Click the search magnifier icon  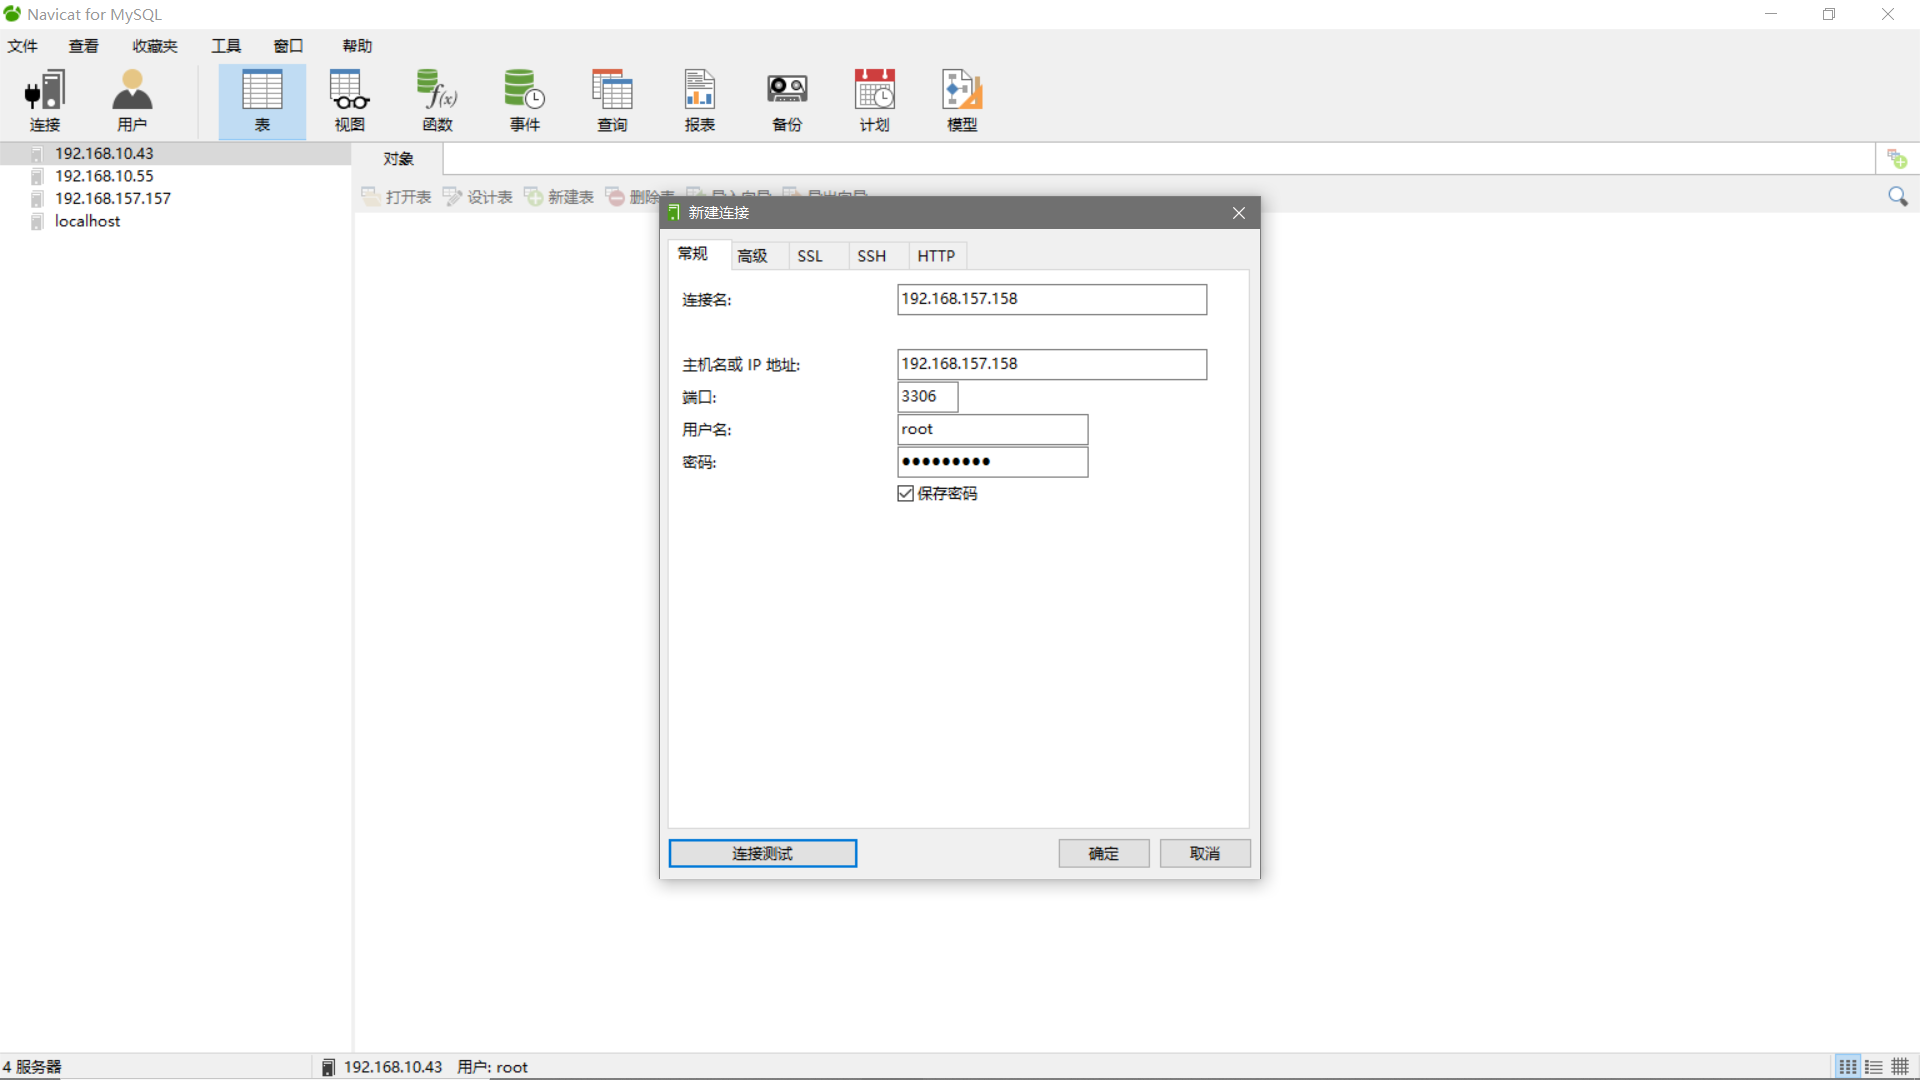[x=1897, y=196]
